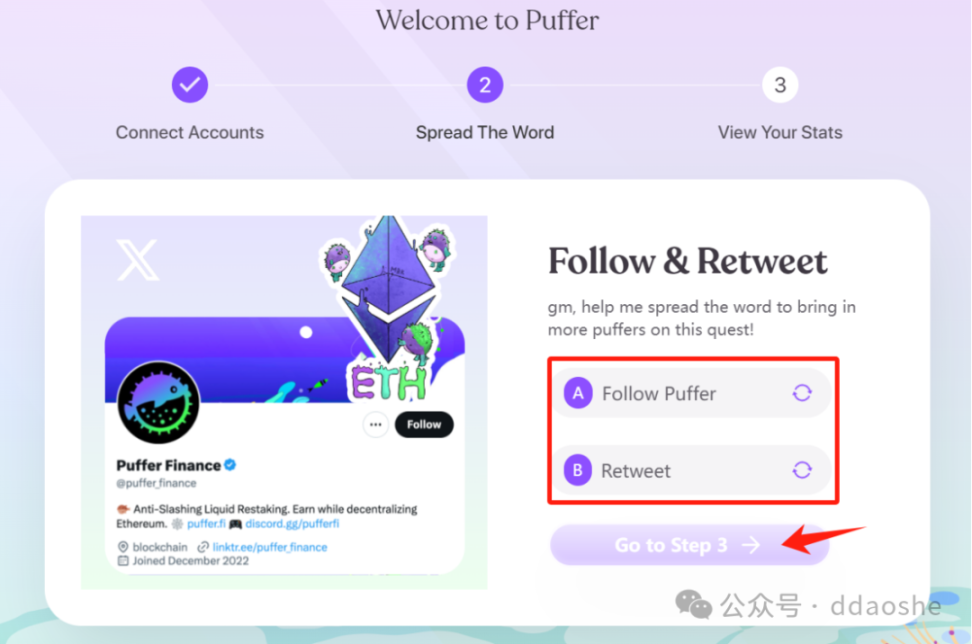The image size is (972, 644).
Task: Open the discord.gg/pufferfi link
Action: coord(292,524)
